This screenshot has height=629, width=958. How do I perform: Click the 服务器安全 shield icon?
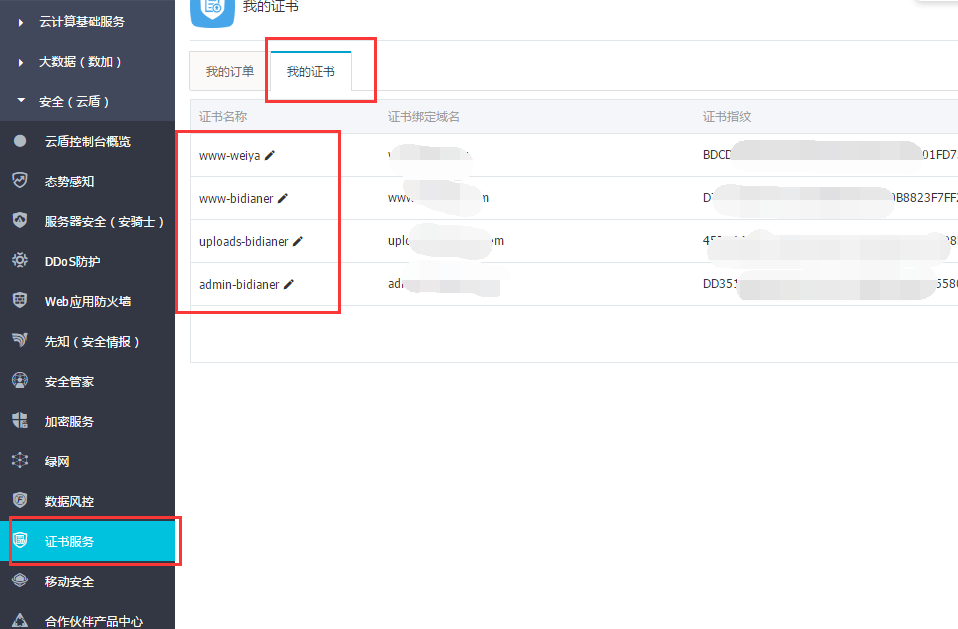(20, 221)
